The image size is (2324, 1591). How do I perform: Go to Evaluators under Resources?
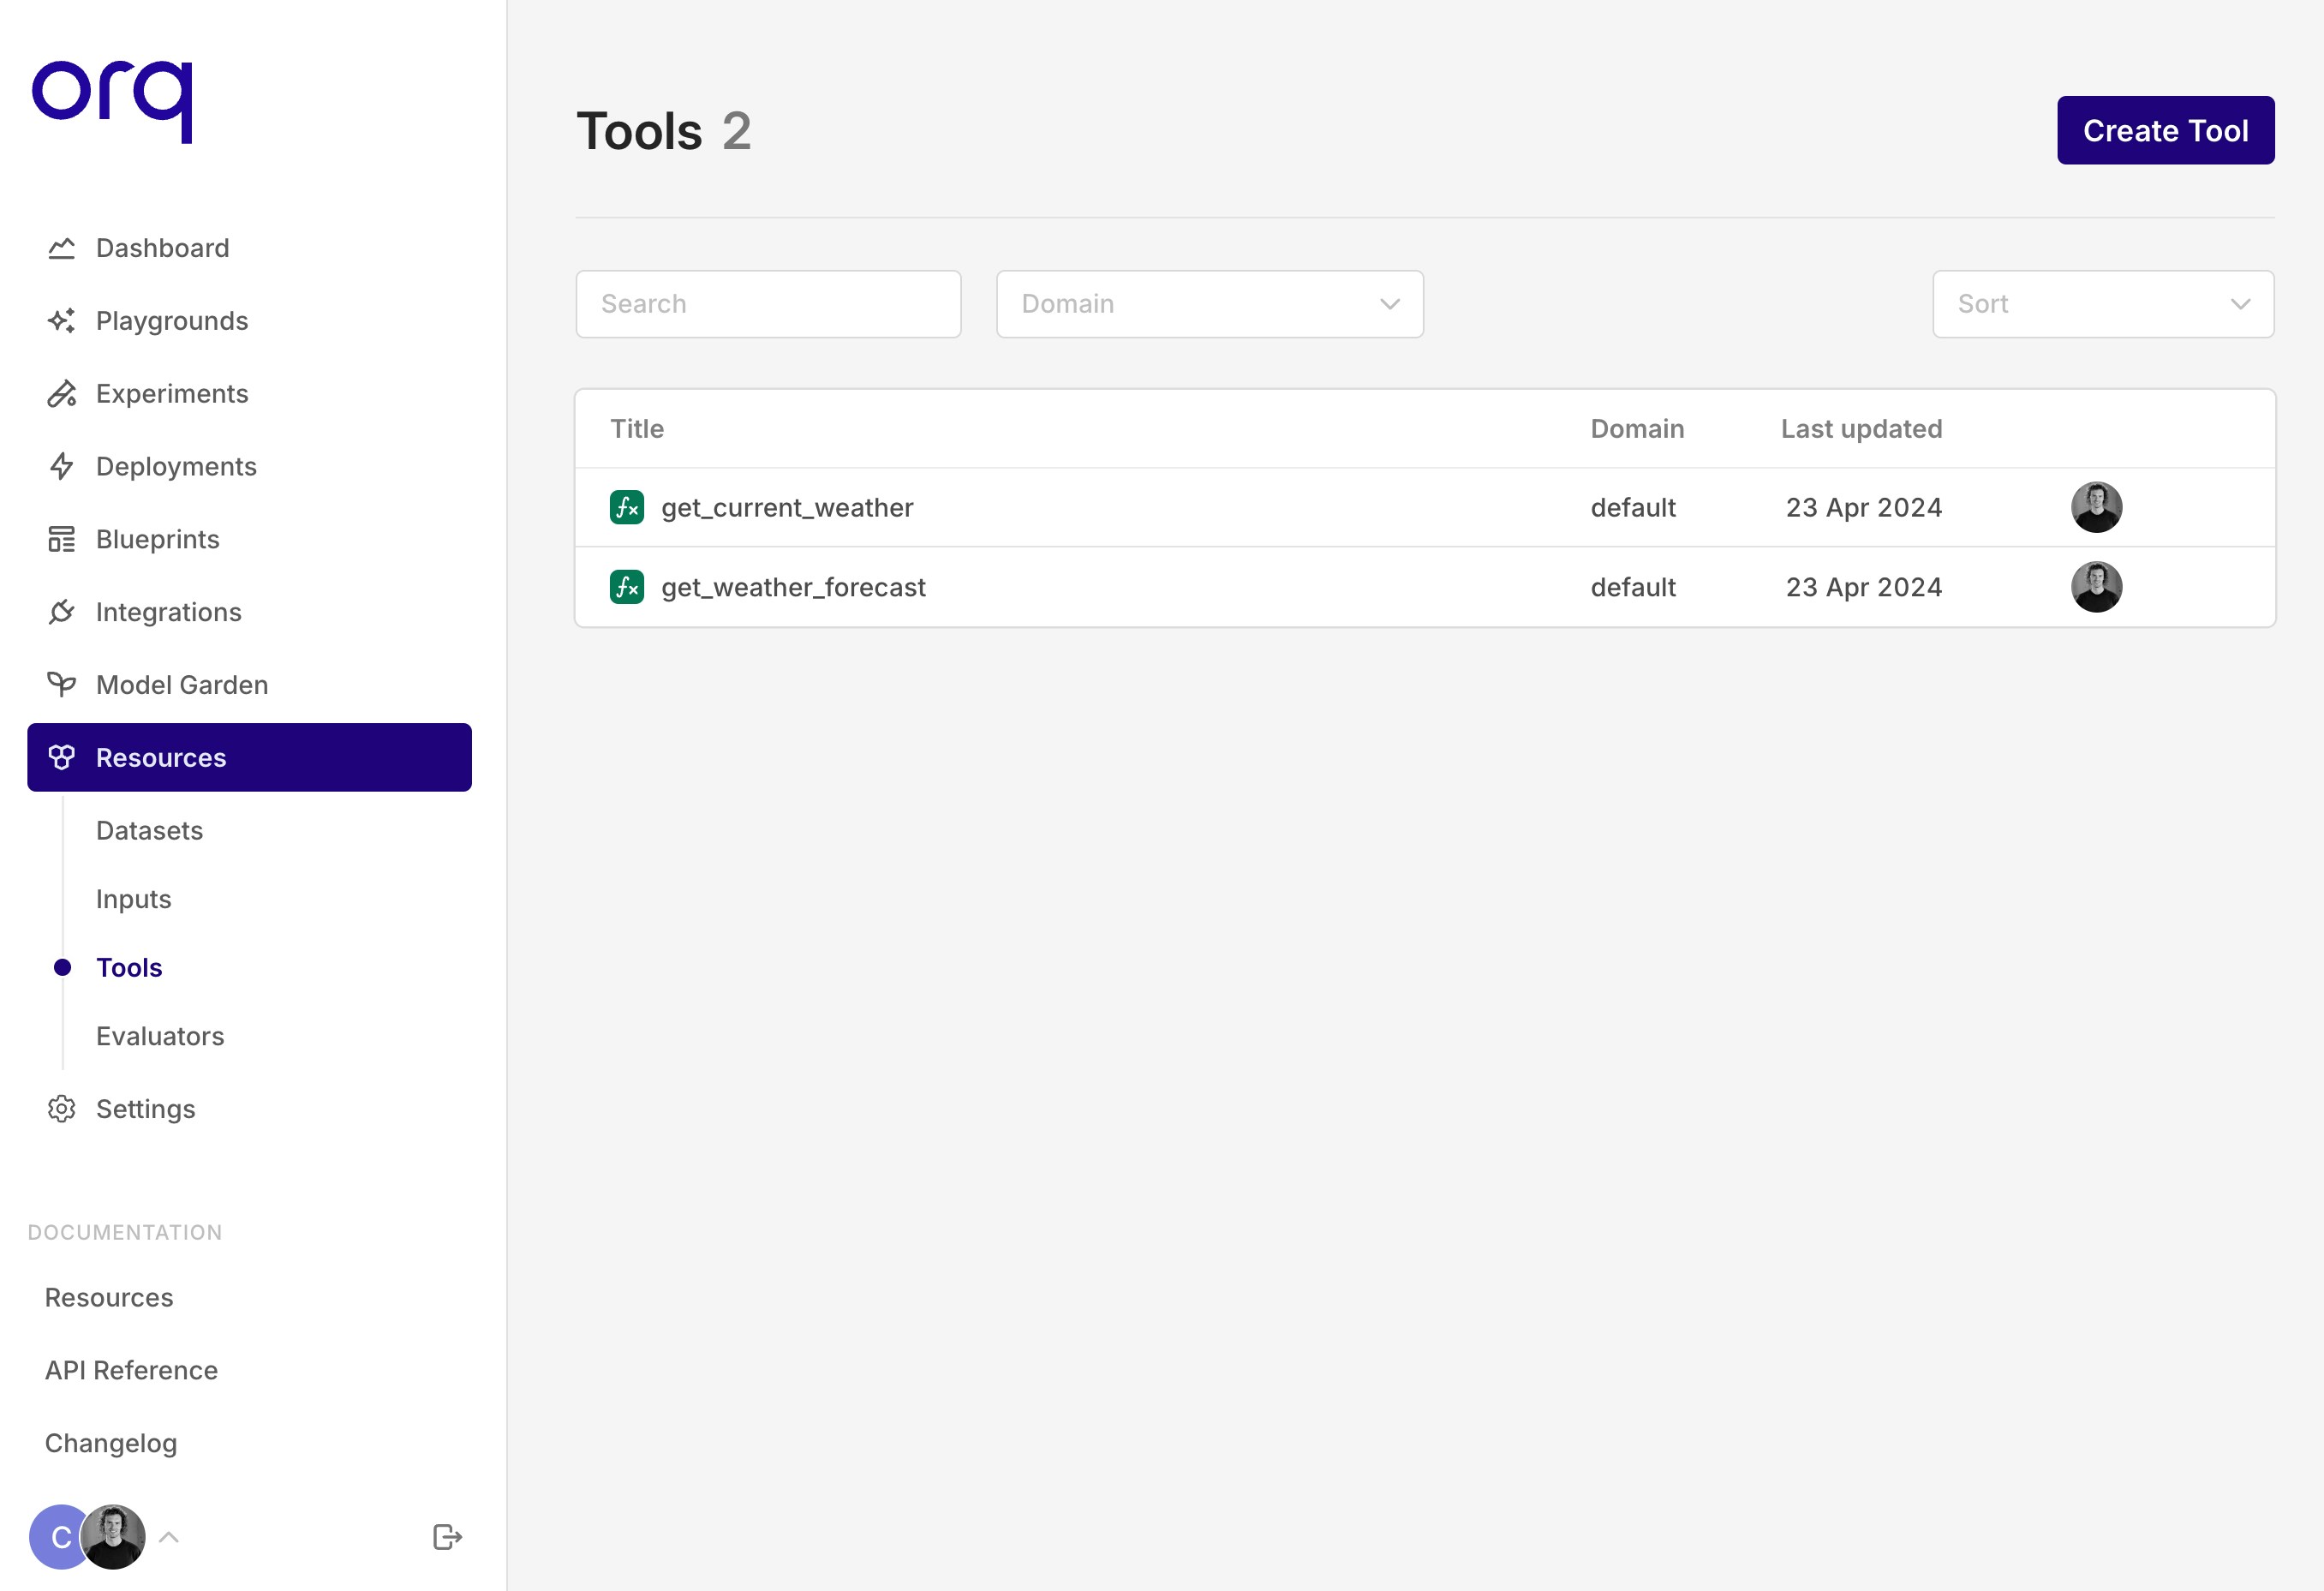tap(160, 1036)
